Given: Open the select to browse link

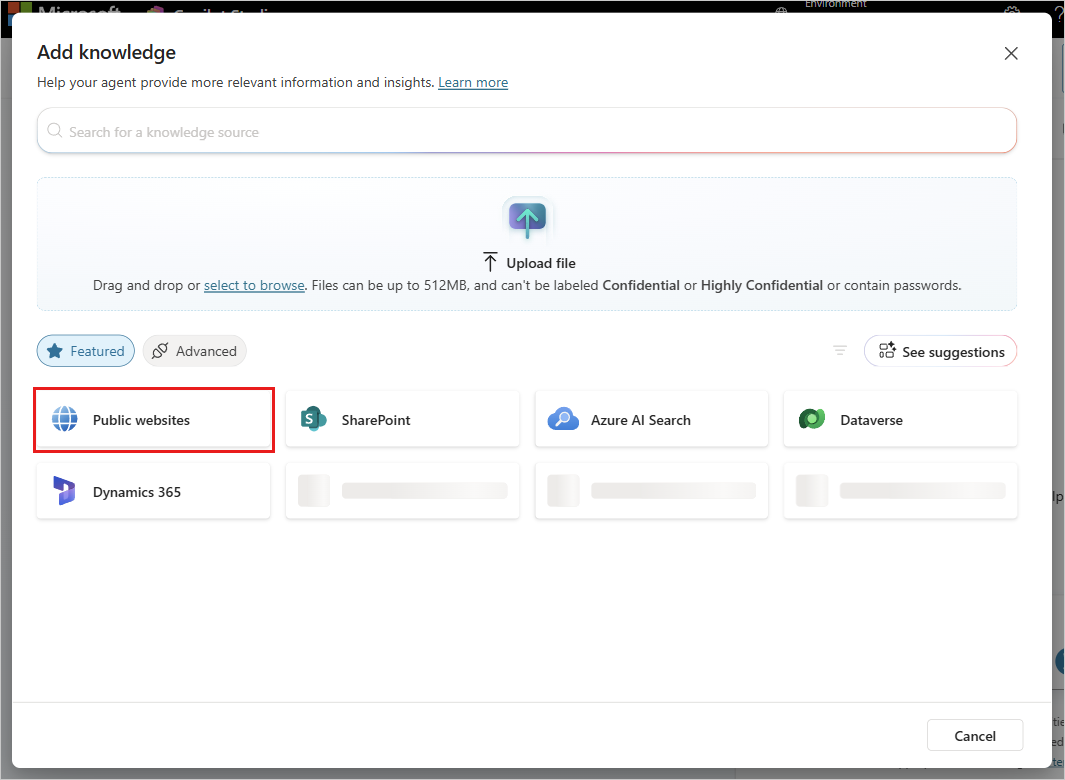Looking at the screenshot, I should (254, 285).
